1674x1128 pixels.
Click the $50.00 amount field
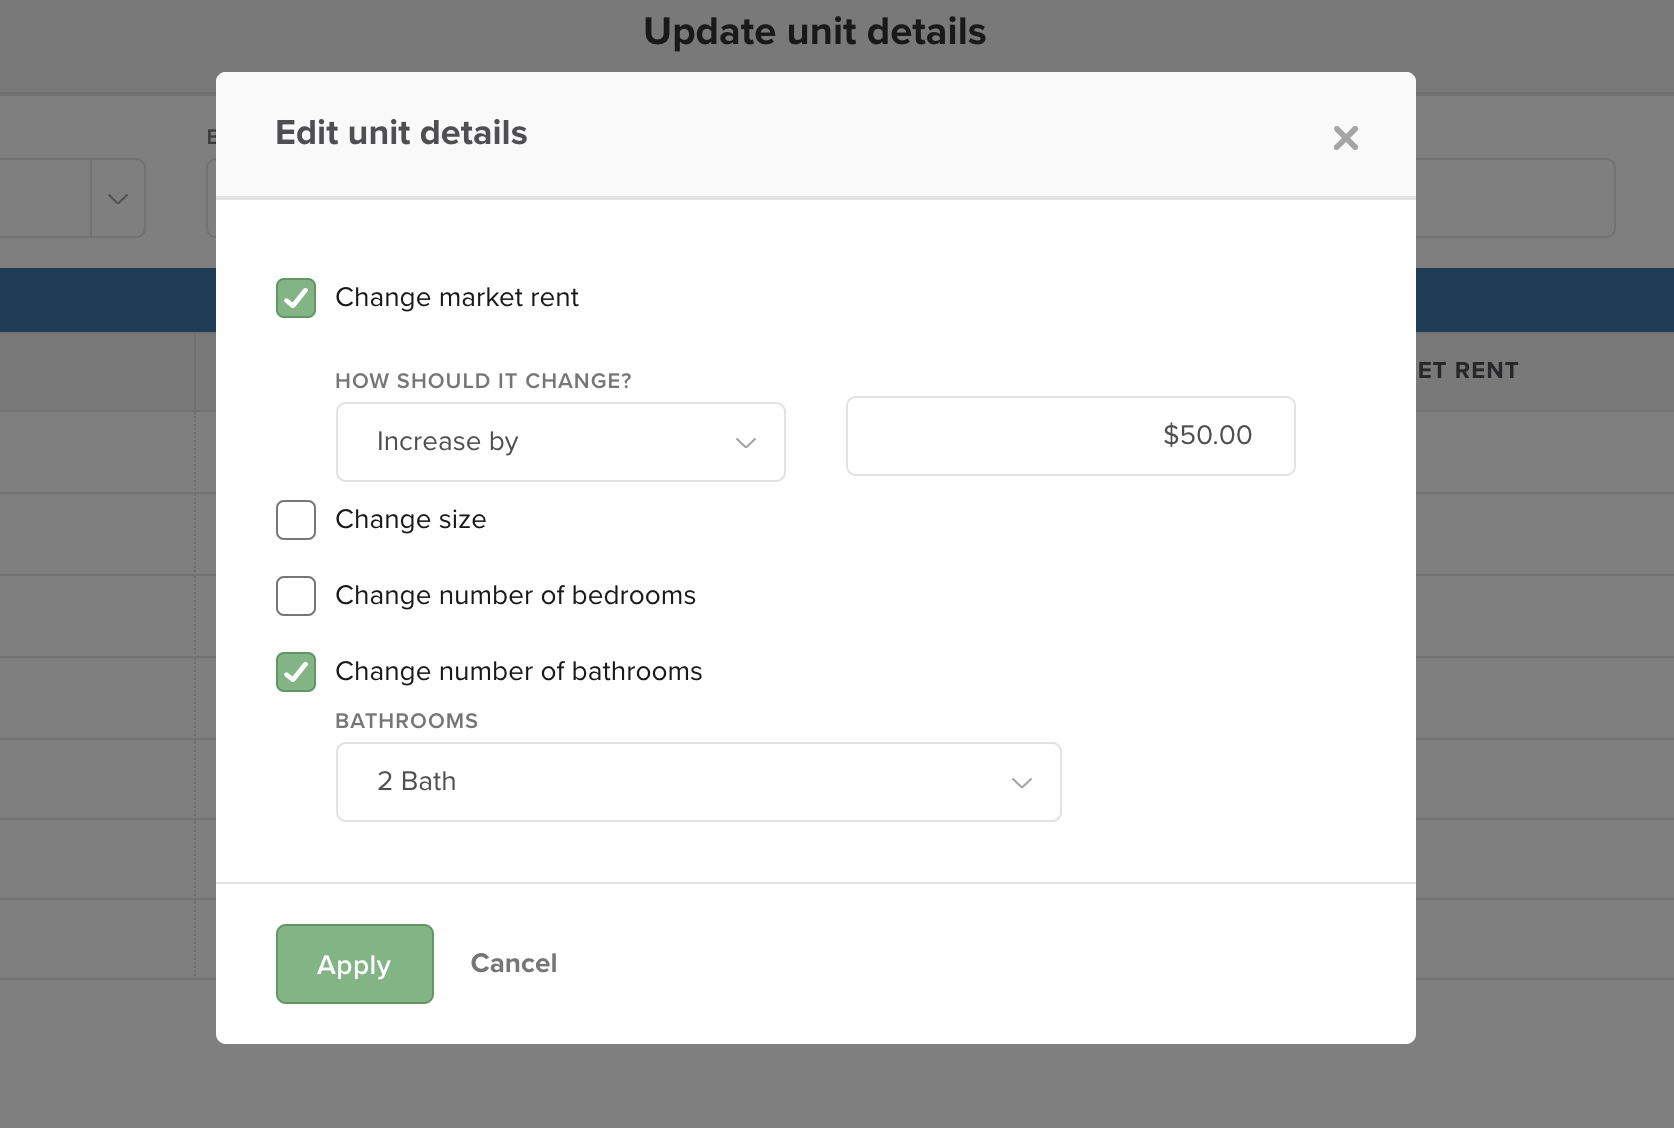1071,436
